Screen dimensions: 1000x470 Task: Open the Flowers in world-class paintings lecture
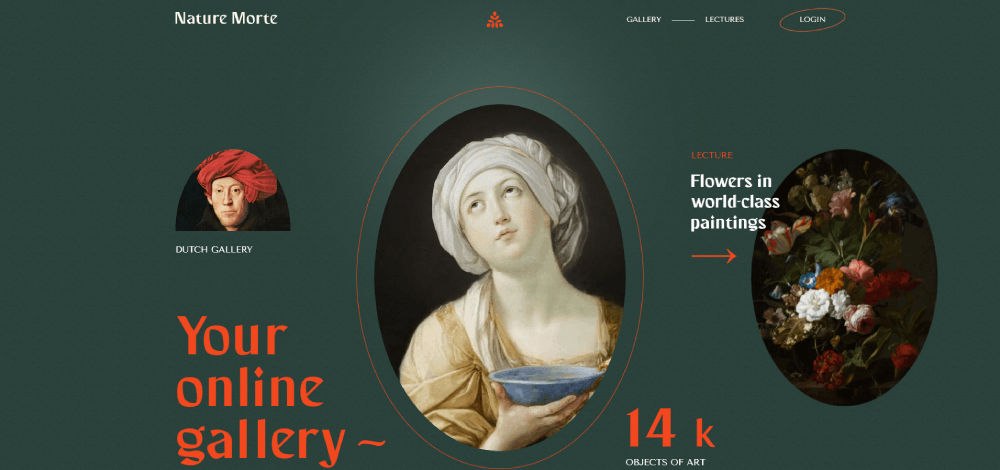735,202
